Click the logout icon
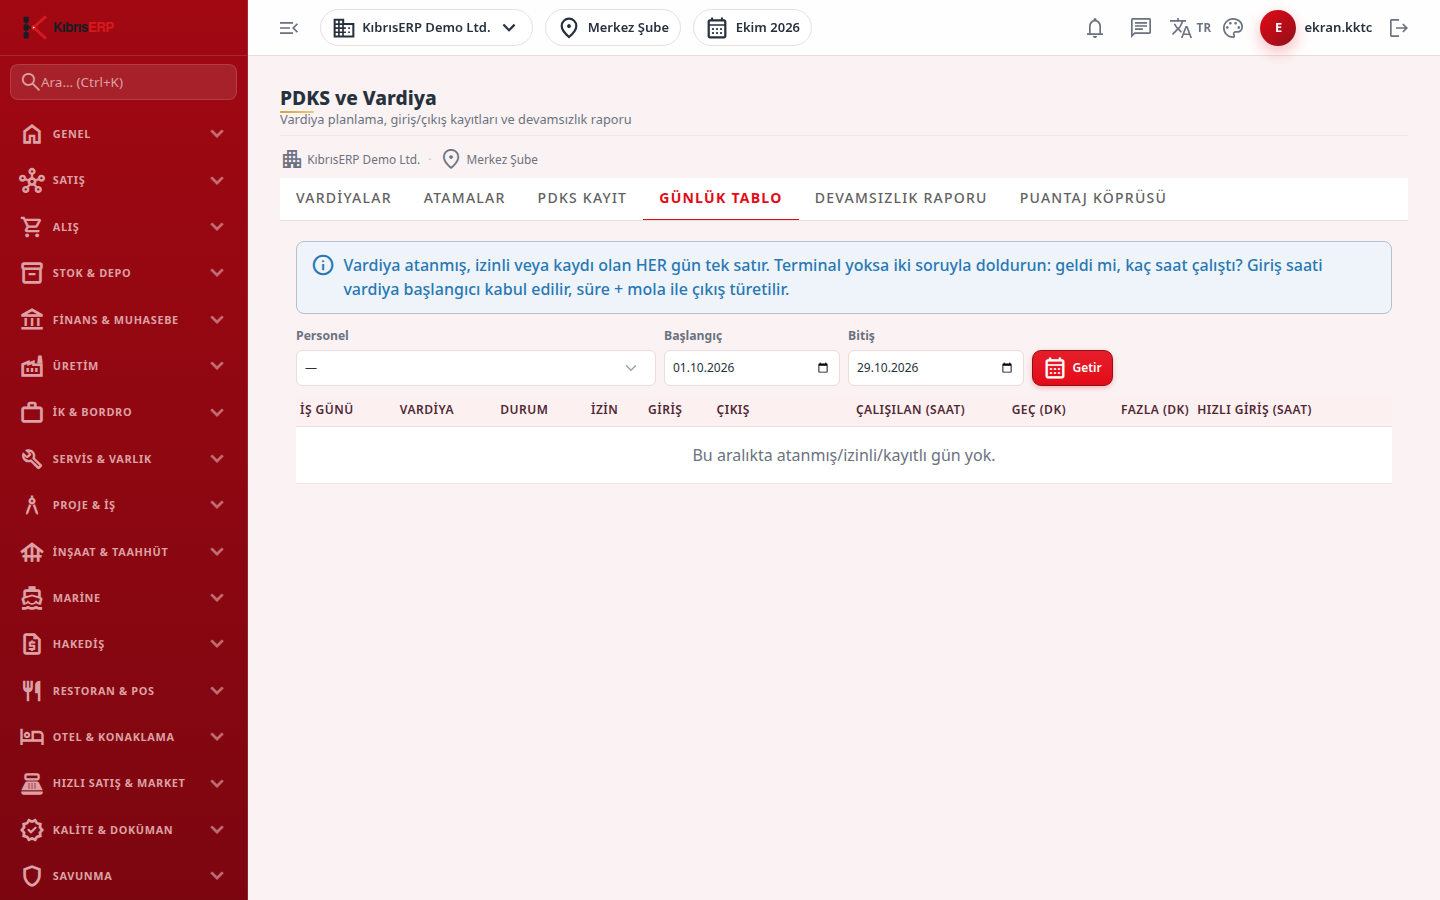The width and height of the screenshot is (1440, 900). point(1399,28)
